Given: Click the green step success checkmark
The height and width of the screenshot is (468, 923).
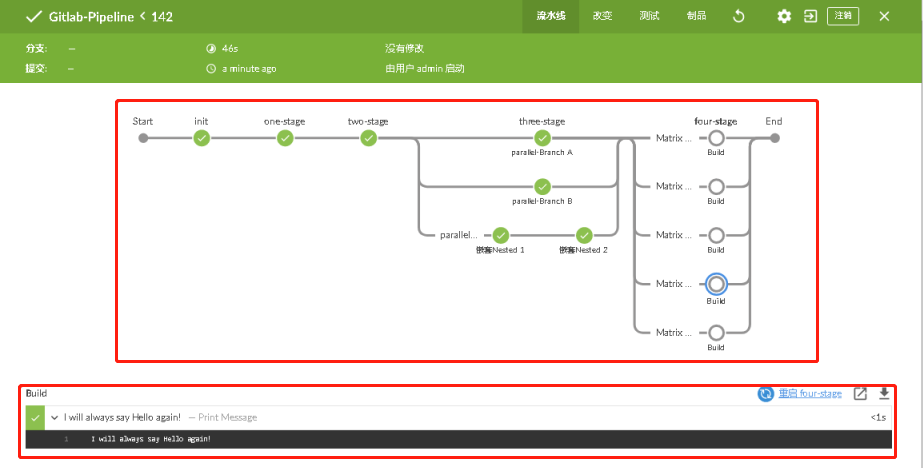Looking at the screenshot, I should tap(35, 417).
